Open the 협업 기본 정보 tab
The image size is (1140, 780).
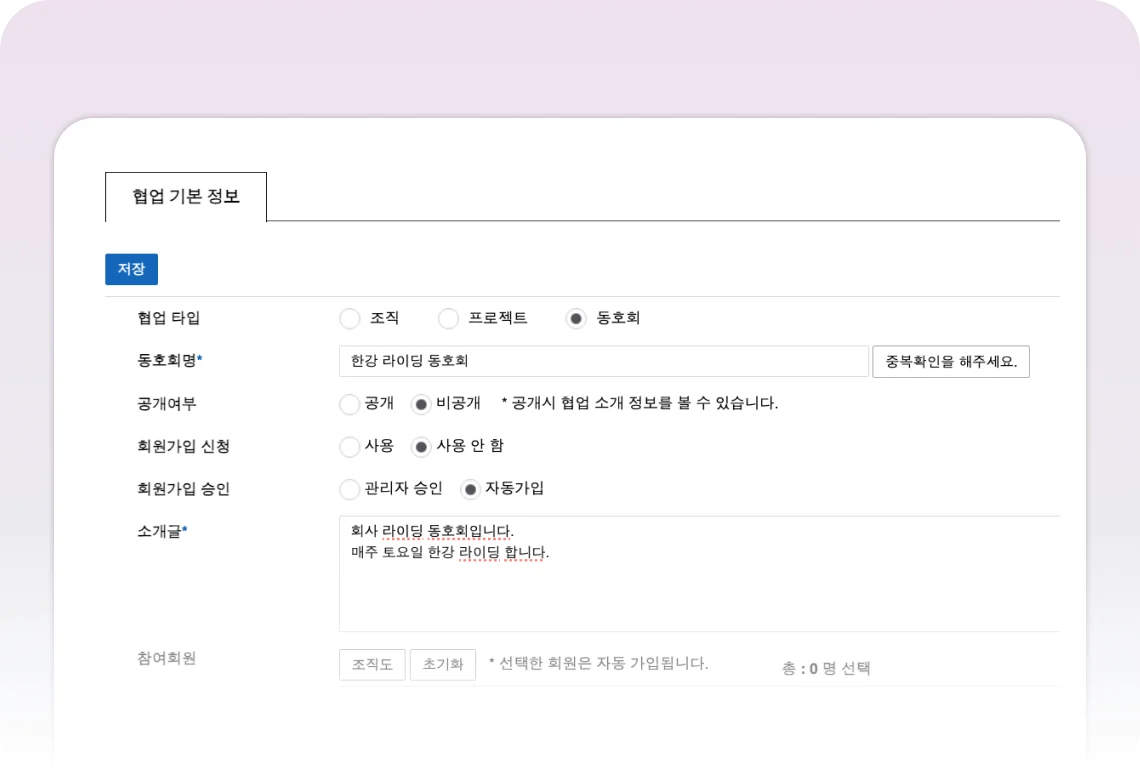(186, 197)
